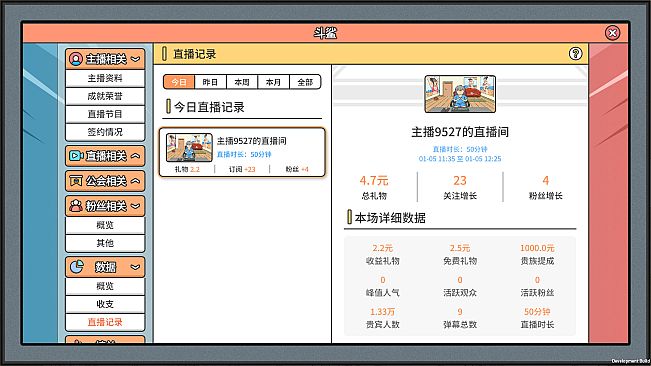Click the 公会相关 flag icon
This screenshot has height=366, width=651.
pos(76,181)
